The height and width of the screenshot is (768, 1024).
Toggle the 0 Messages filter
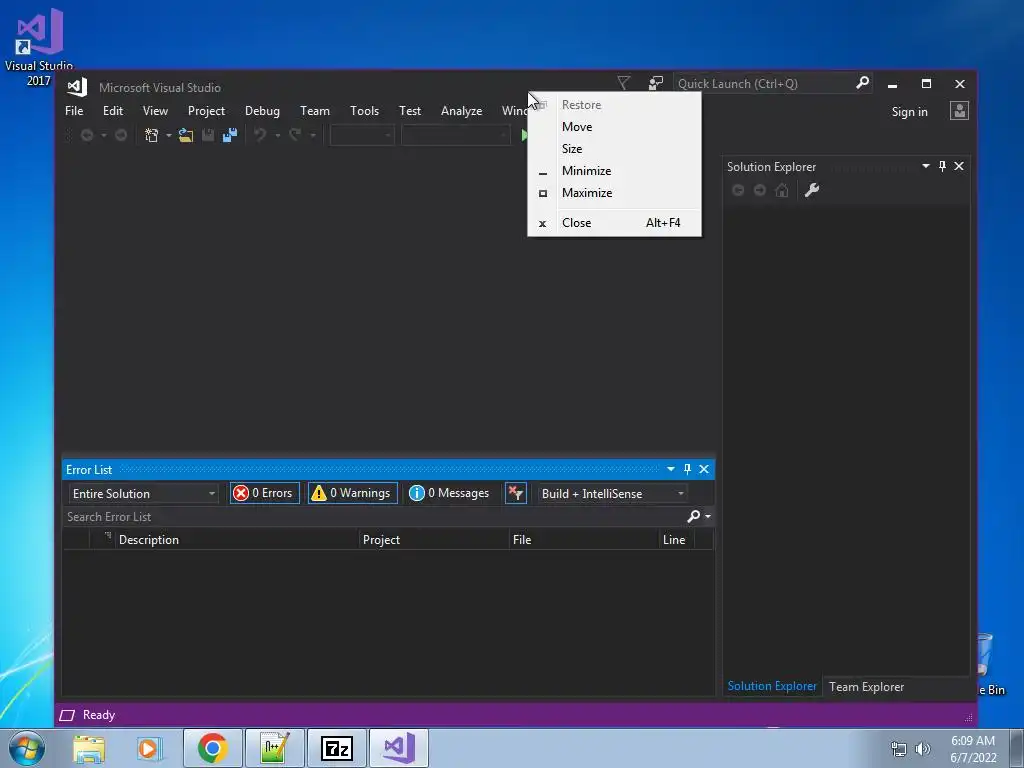point(449,493)
